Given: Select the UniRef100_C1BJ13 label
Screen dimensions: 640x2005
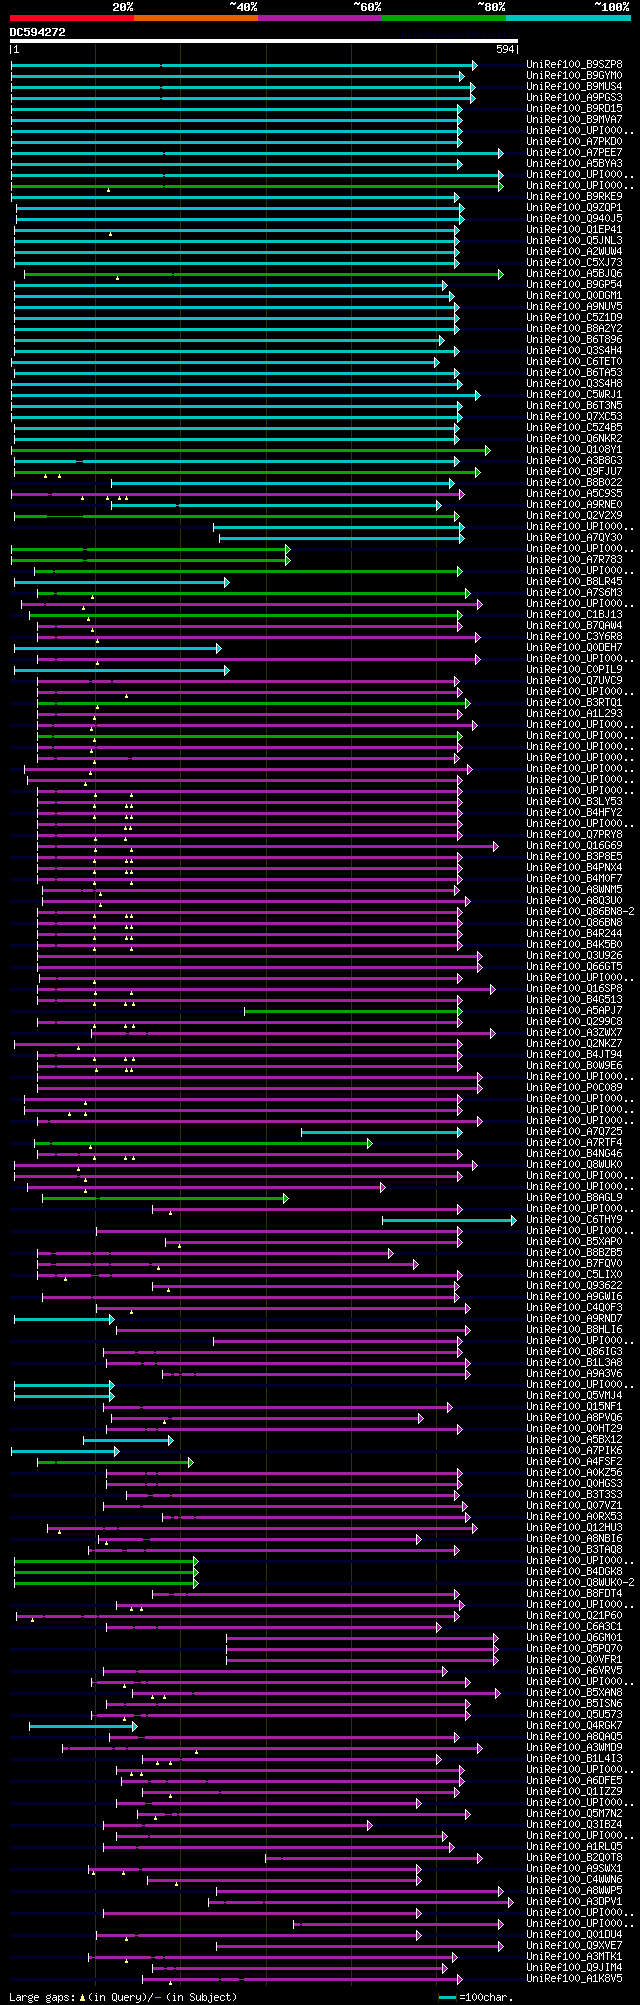Looking at the screenshot, I should click(574, 615).
